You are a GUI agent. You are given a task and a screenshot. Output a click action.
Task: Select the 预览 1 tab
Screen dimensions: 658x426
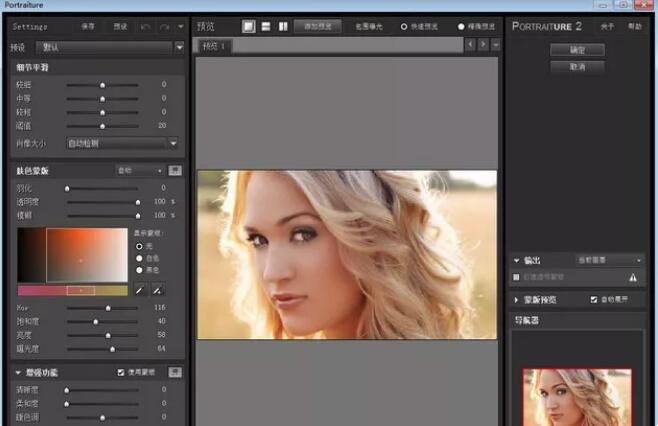215,46
